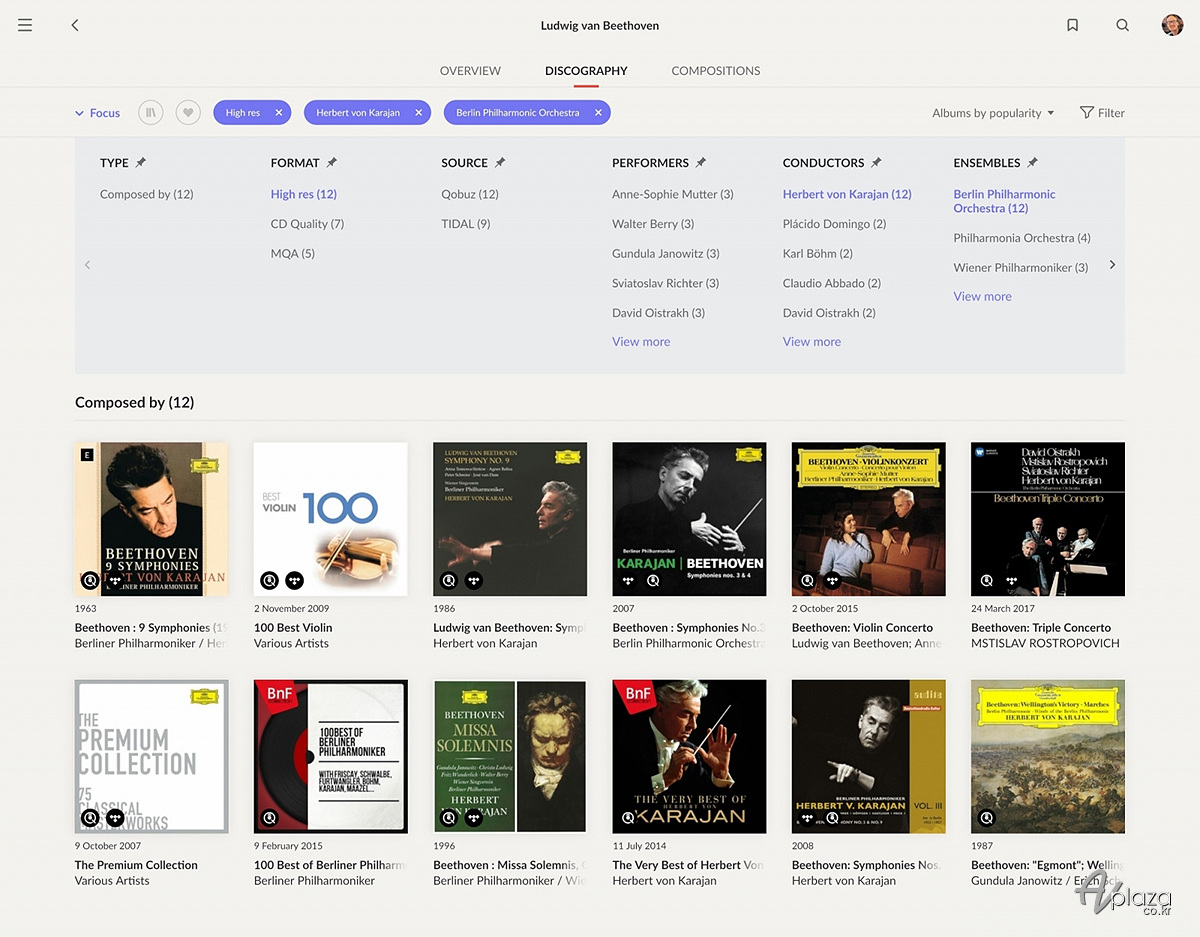Open Karajan Vol. III Symphonies cover
Viewport: 1200px width, 937px height.
pos(869,757)
